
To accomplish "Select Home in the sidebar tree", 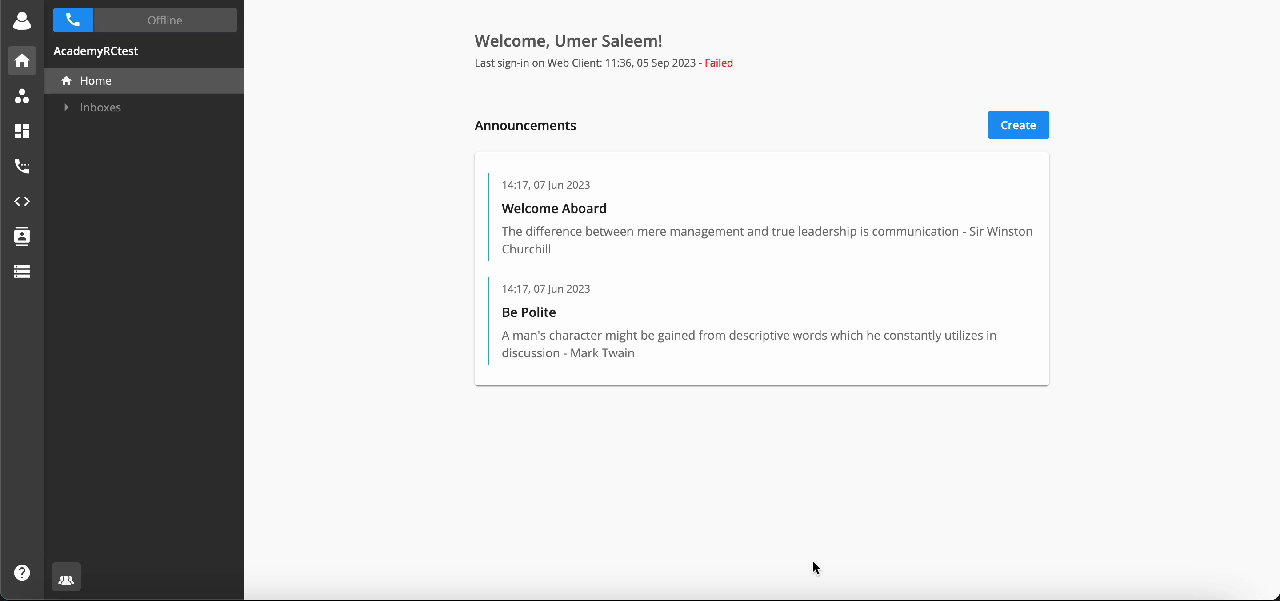I will (x=144, y=81).
